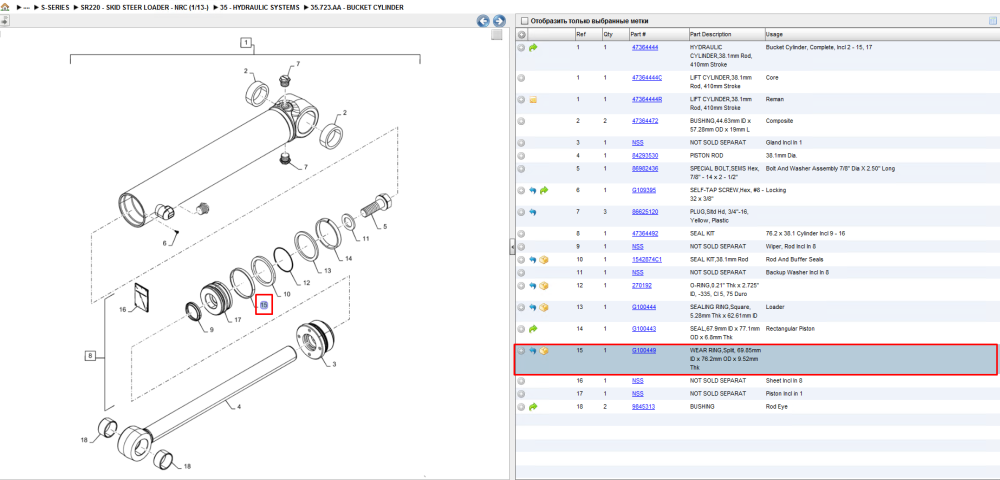Sort by the Usage column header
This screenshot has height=480, width=1000.
[x=880, y=34]
